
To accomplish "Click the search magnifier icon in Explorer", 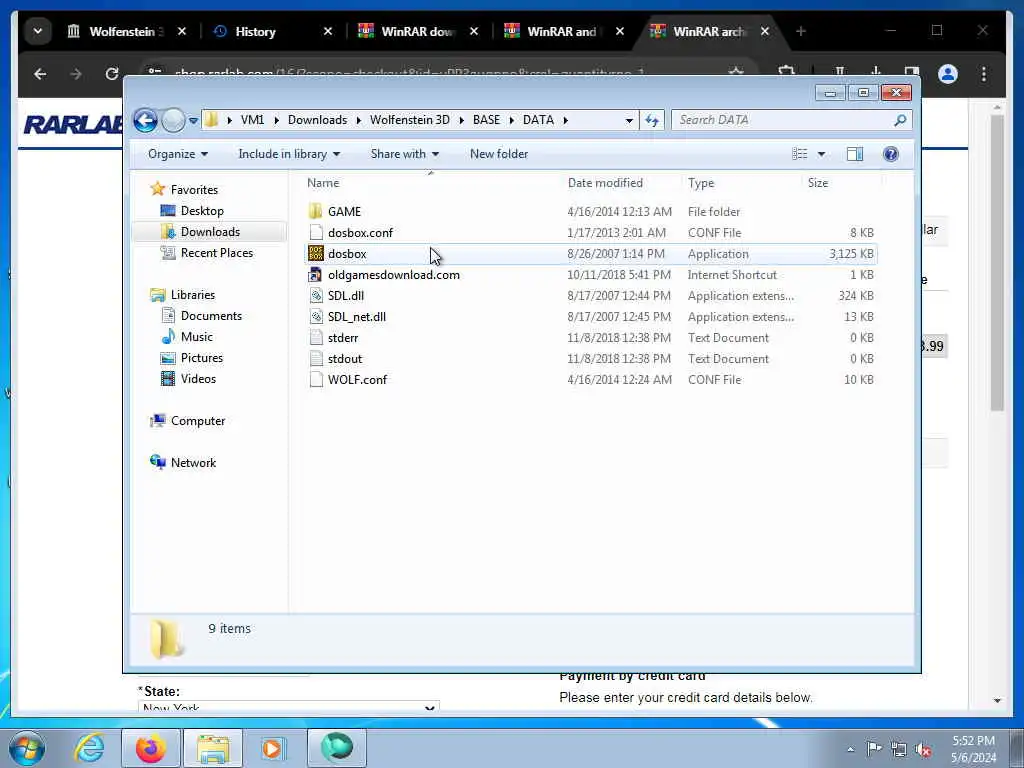I will 900,120.
